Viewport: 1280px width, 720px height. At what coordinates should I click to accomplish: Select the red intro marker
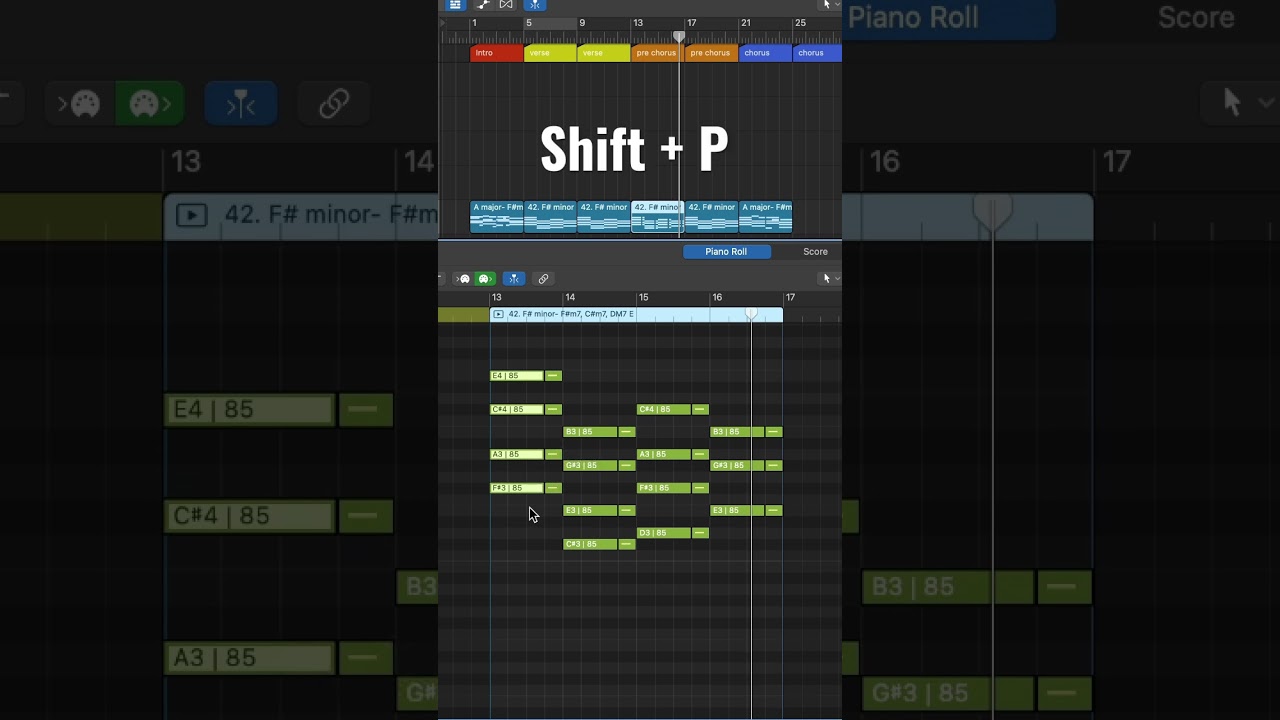(496, 53)
